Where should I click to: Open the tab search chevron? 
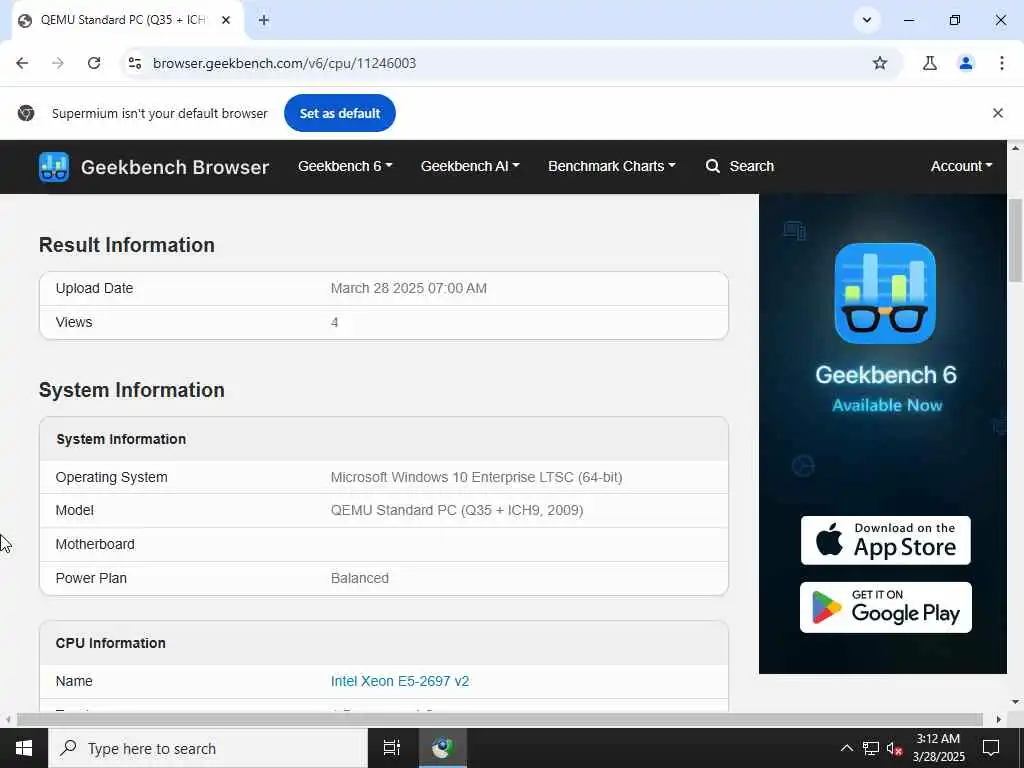click(867, 20)
